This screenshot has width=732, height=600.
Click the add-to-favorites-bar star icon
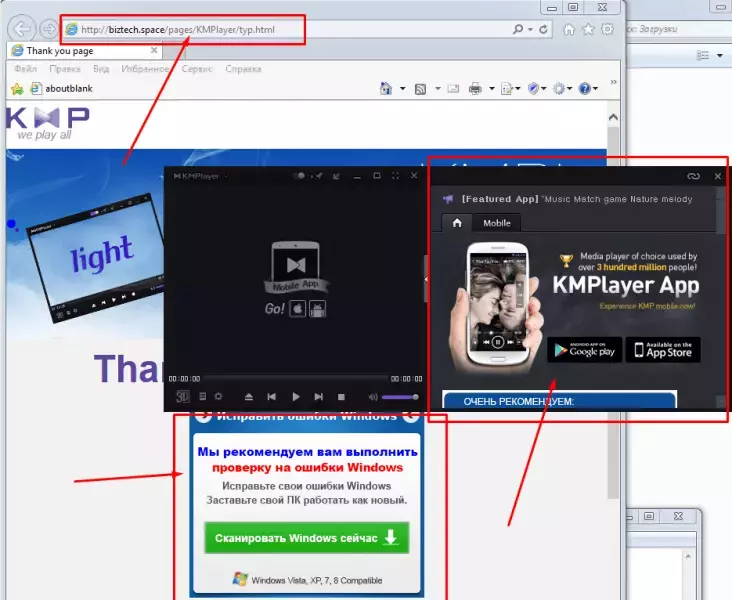tap(17, 89)
